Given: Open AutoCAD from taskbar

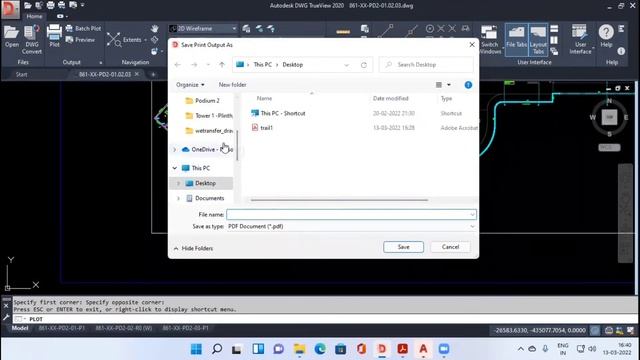Looking at the screenshot, I should point(423,349).
